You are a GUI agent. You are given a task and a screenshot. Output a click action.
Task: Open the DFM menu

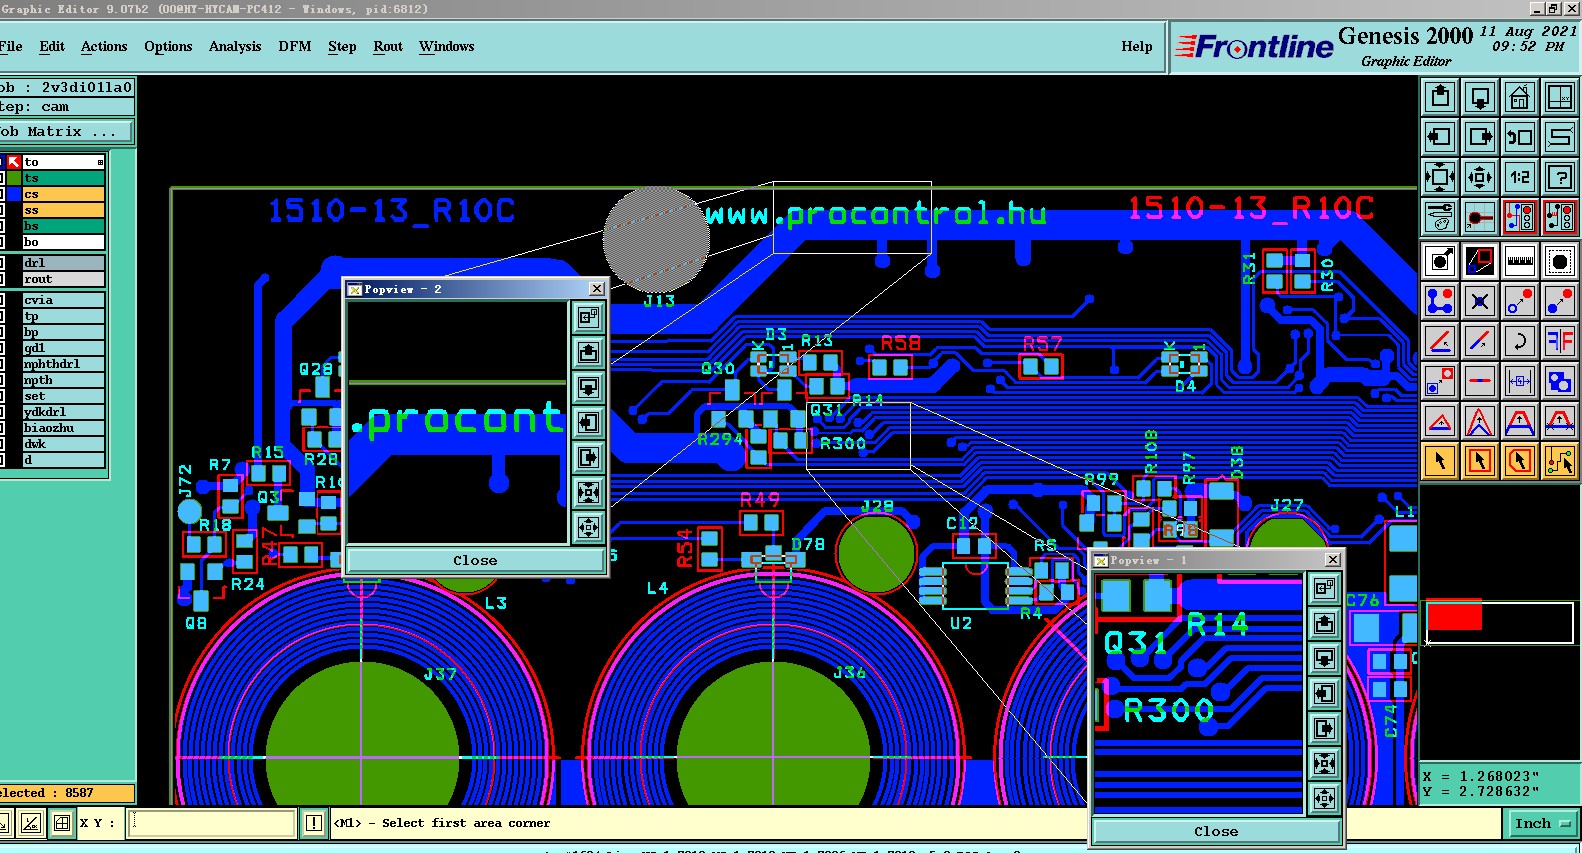pos(295,46)
